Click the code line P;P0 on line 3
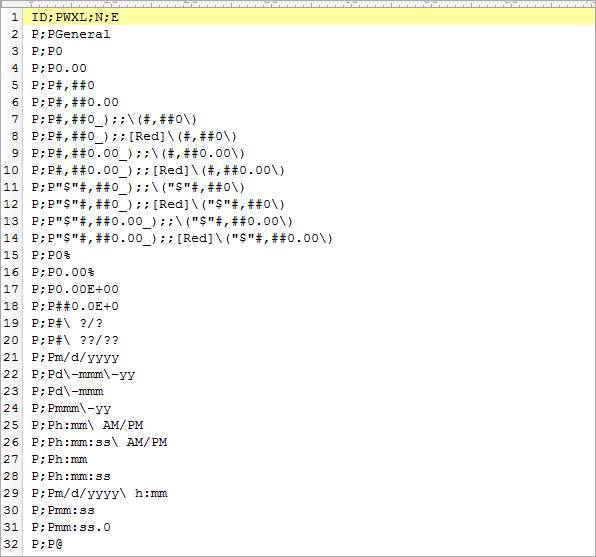The width and height of the screenshot is (596, 557). coord(47,51)
